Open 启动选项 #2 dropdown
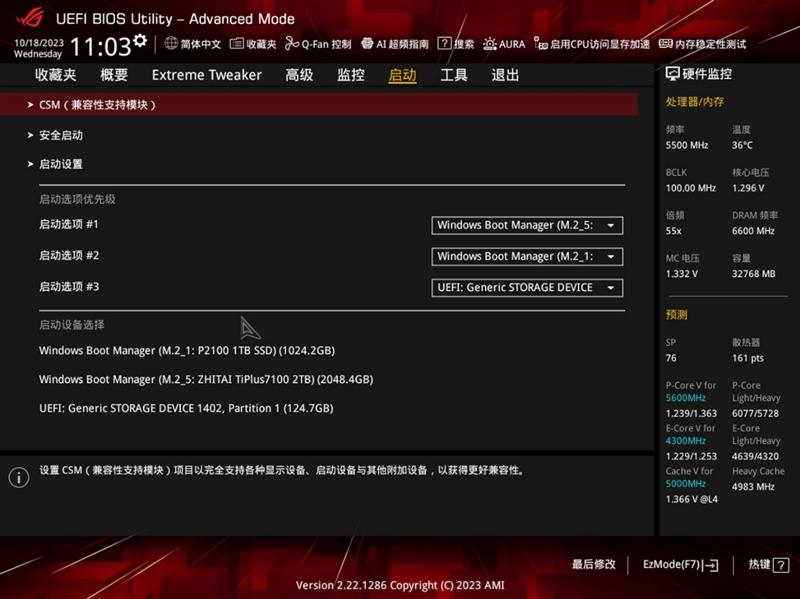The height and width of the screenshot is (599, 800). [527, 257]
